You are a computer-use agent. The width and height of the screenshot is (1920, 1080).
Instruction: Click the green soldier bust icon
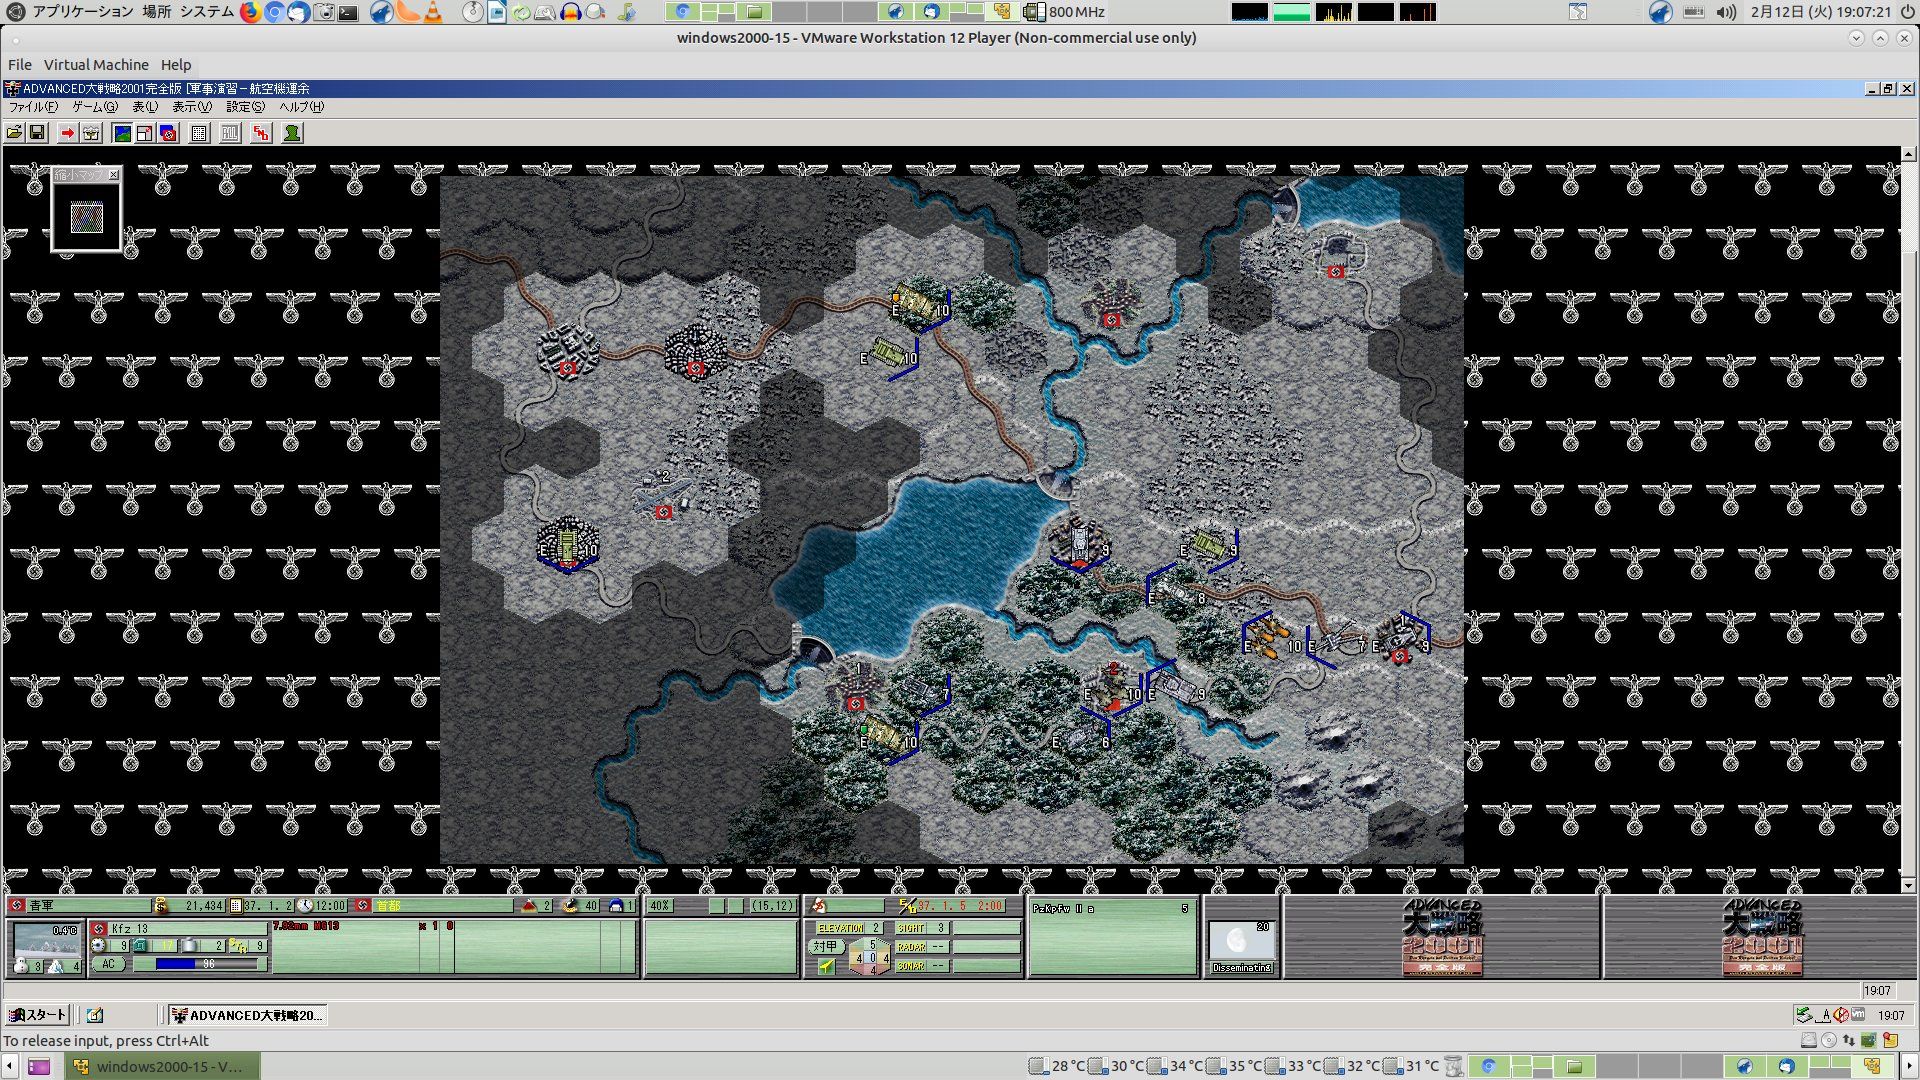click(x=292, y=133)
